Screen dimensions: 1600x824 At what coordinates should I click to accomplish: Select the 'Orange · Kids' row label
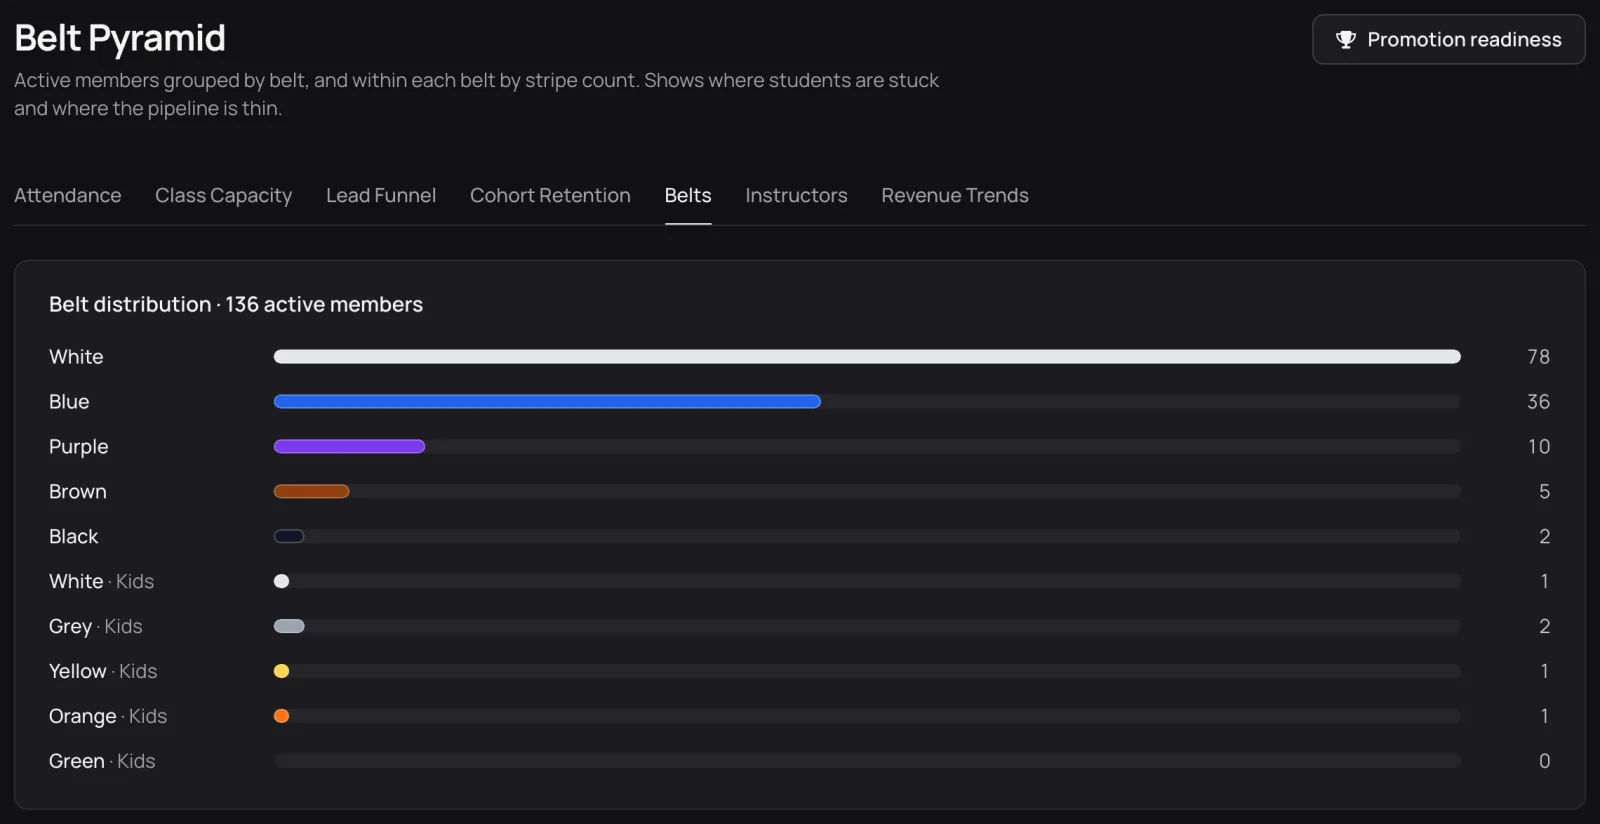[108, 717]
